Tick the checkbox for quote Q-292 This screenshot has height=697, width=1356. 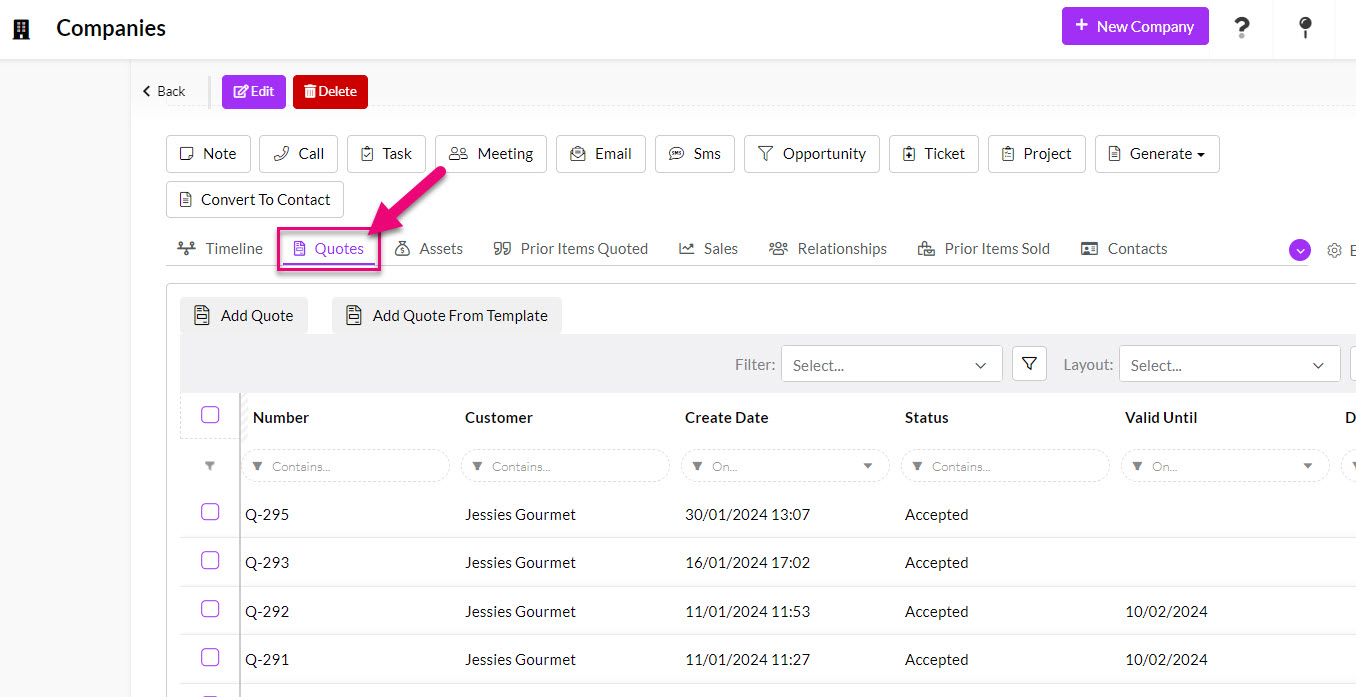point(210,609)
